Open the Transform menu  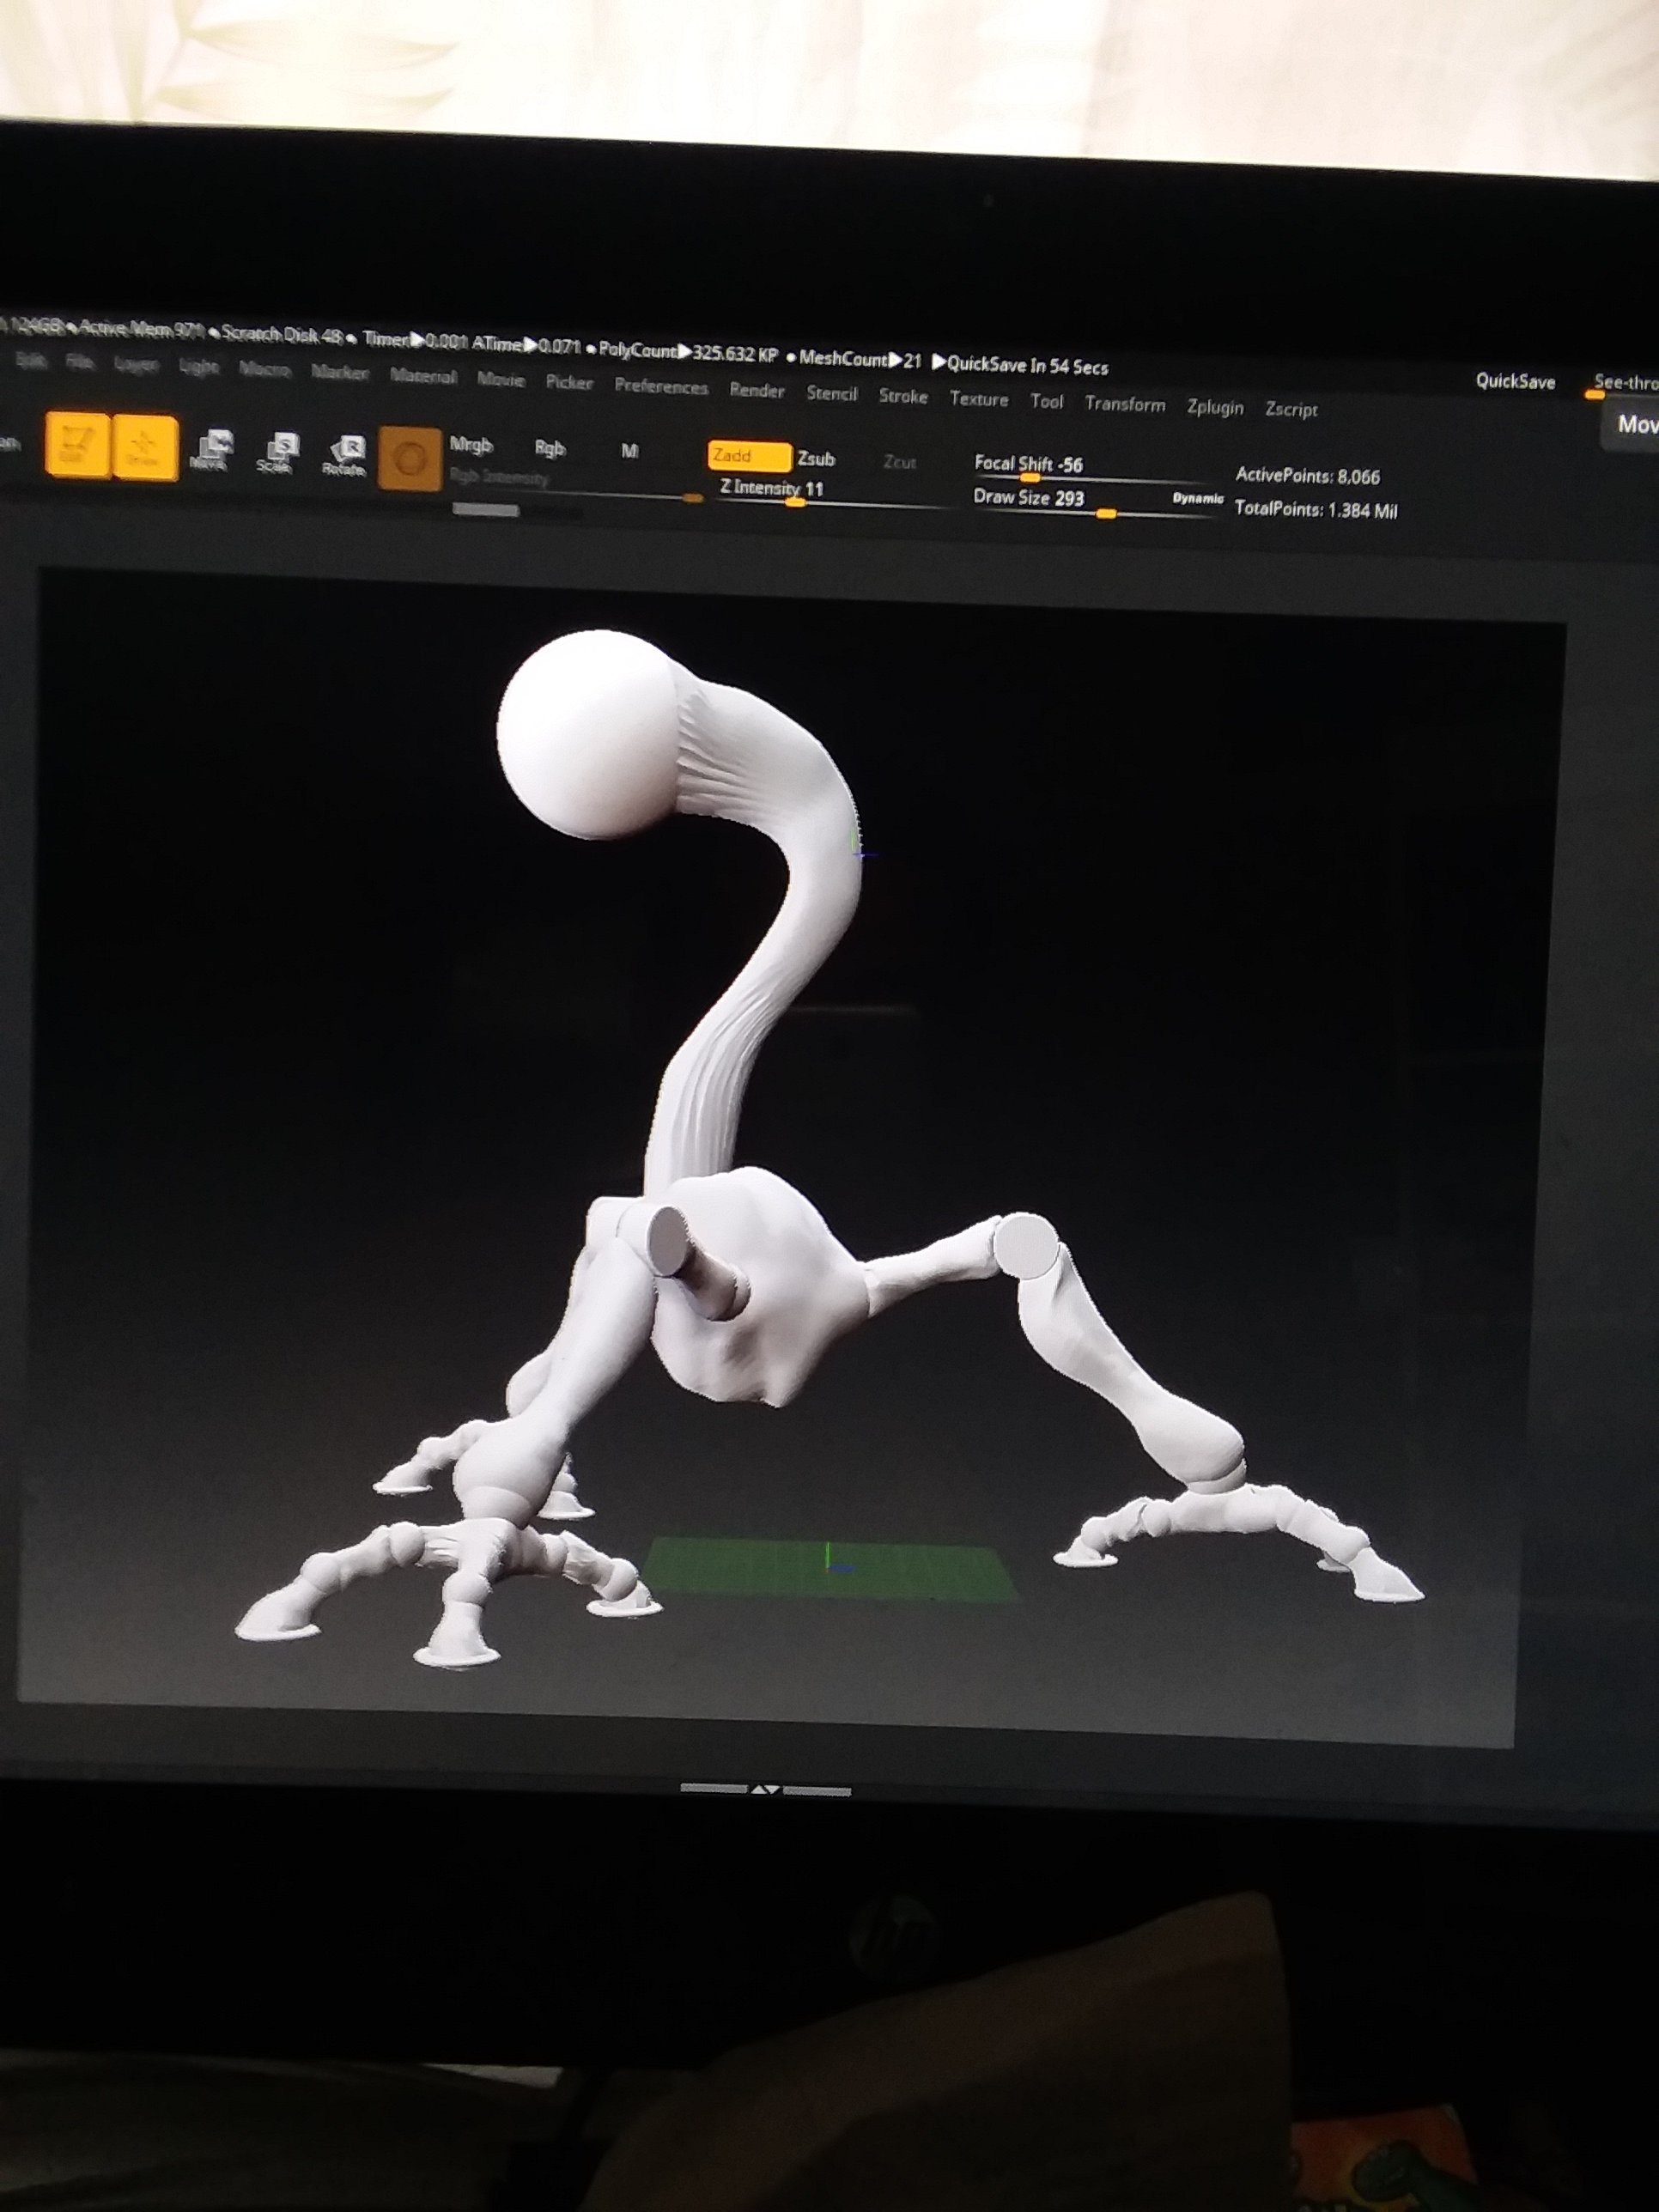[1125, 404]
